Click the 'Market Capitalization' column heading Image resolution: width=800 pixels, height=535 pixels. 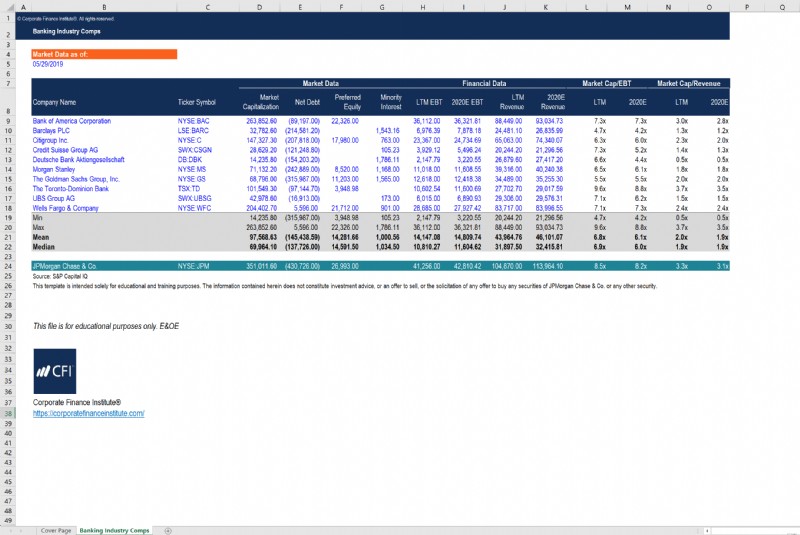pyautogui.click(x=261, y=102)
